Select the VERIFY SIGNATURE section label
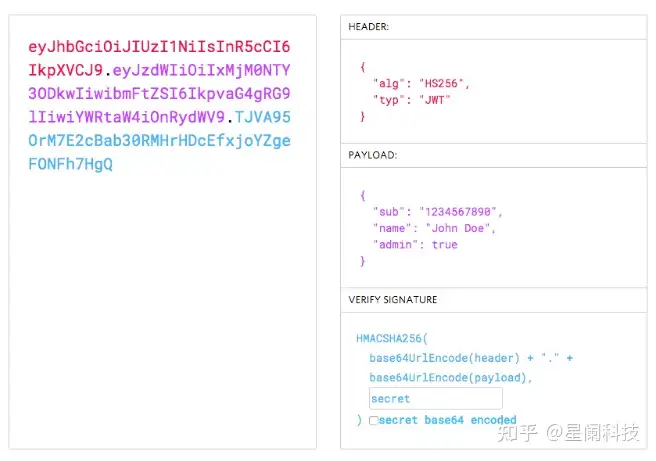 click(393, 300)
